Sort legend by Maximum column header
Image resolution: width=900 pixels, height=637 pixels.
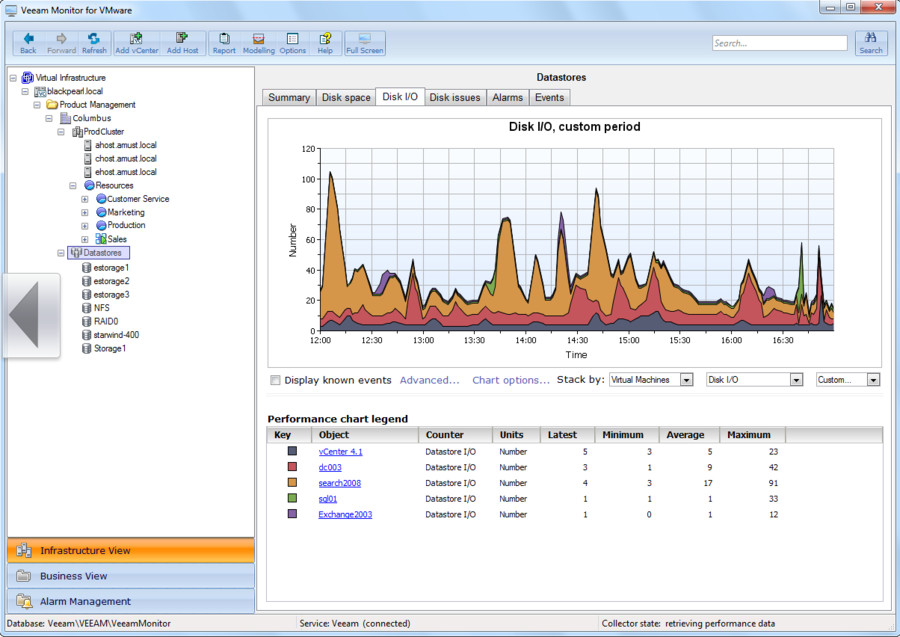(x=751, y=435)
